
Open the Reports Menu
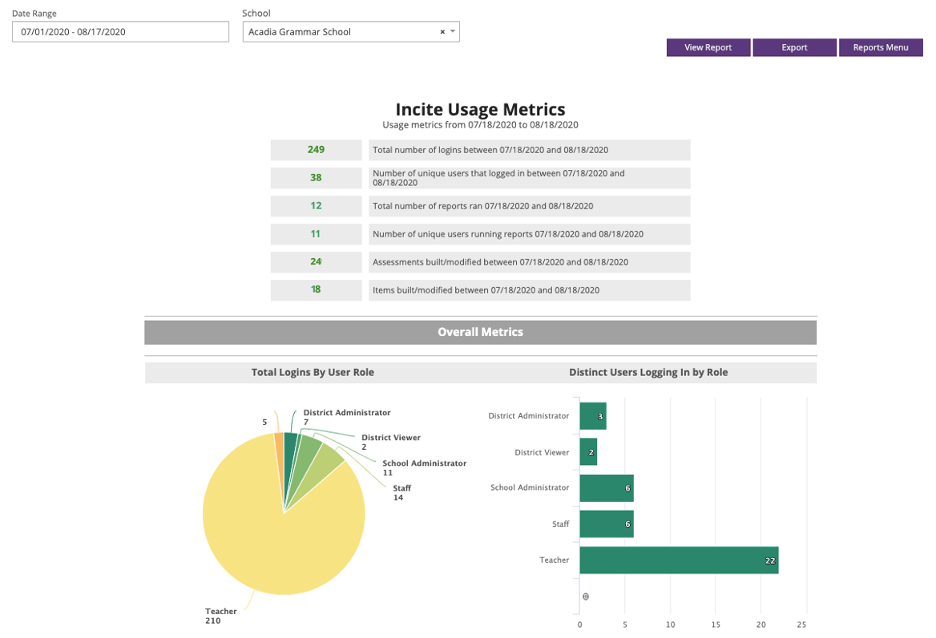(x=880, y=48)
